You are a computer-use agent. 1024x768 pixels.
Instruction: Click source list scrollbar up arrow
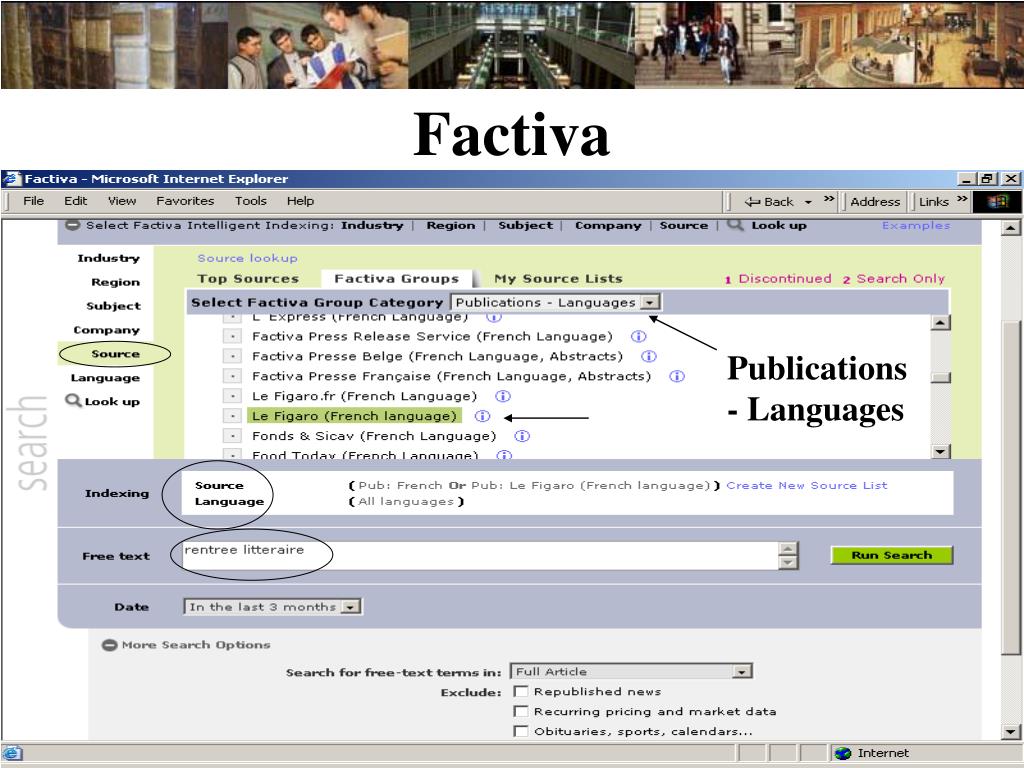(940, 322)
